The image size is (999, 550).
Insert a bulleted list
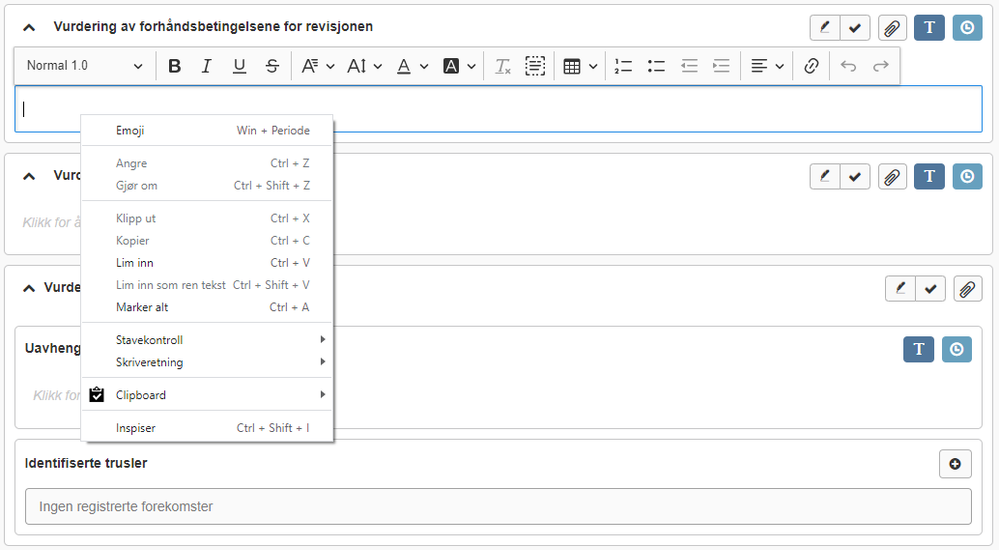pos(656,66)
